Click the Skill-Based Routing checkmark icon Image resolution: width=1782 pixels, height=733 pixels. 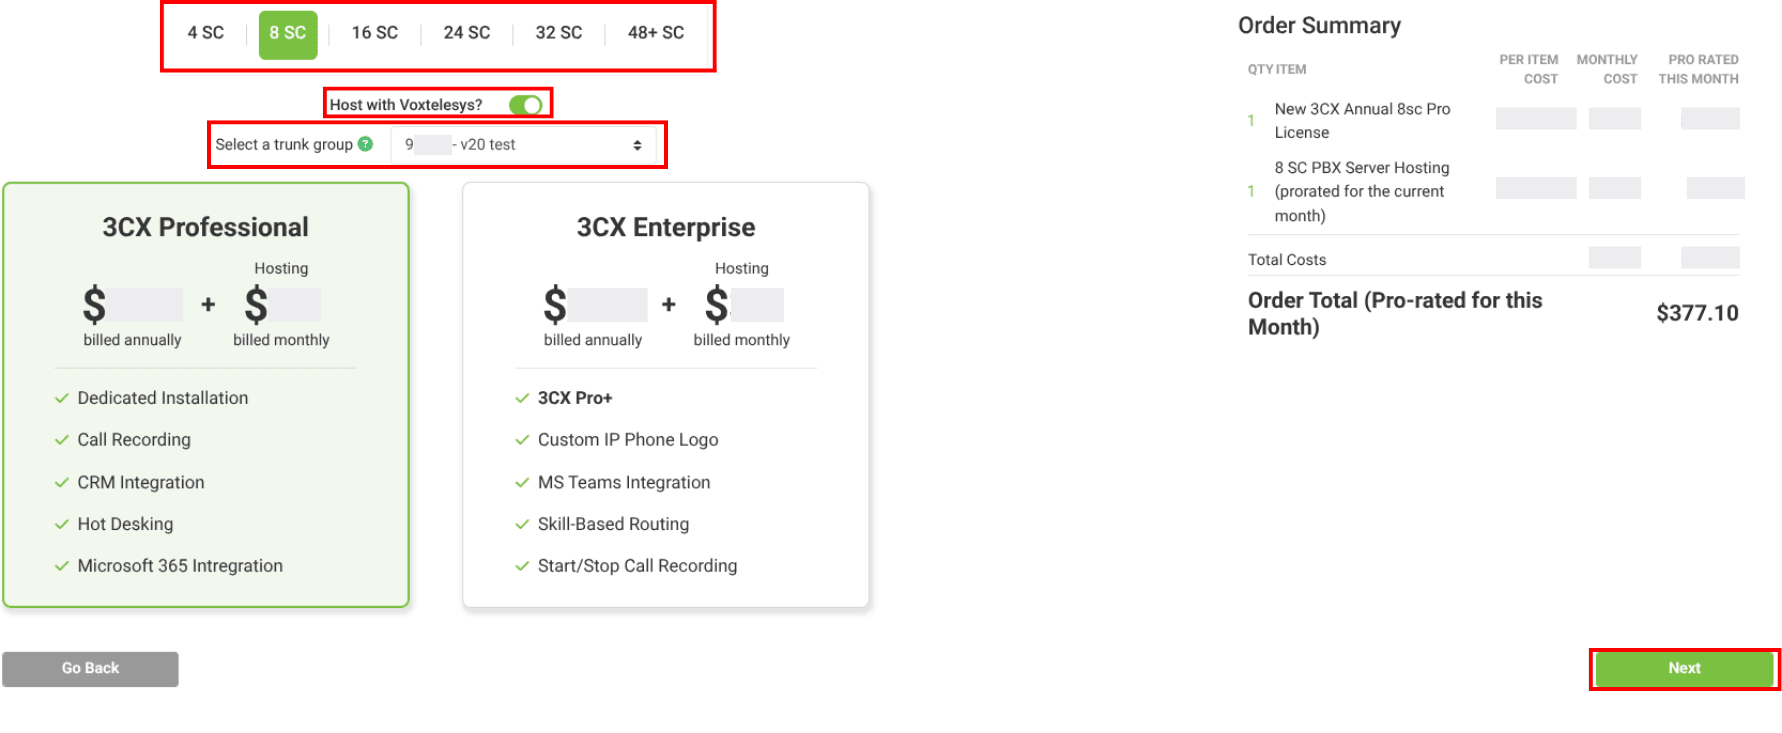pos(522,524)
